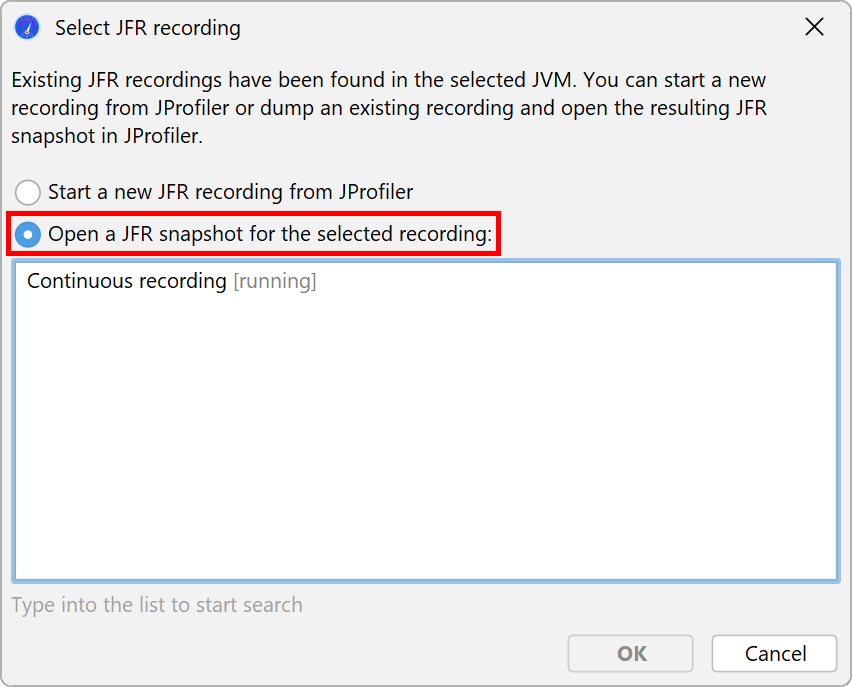Click the label Open a JFR snapshot for the selected recording
Image resolution: width=852 pixels, height=687 pixels.
(270, 234)
